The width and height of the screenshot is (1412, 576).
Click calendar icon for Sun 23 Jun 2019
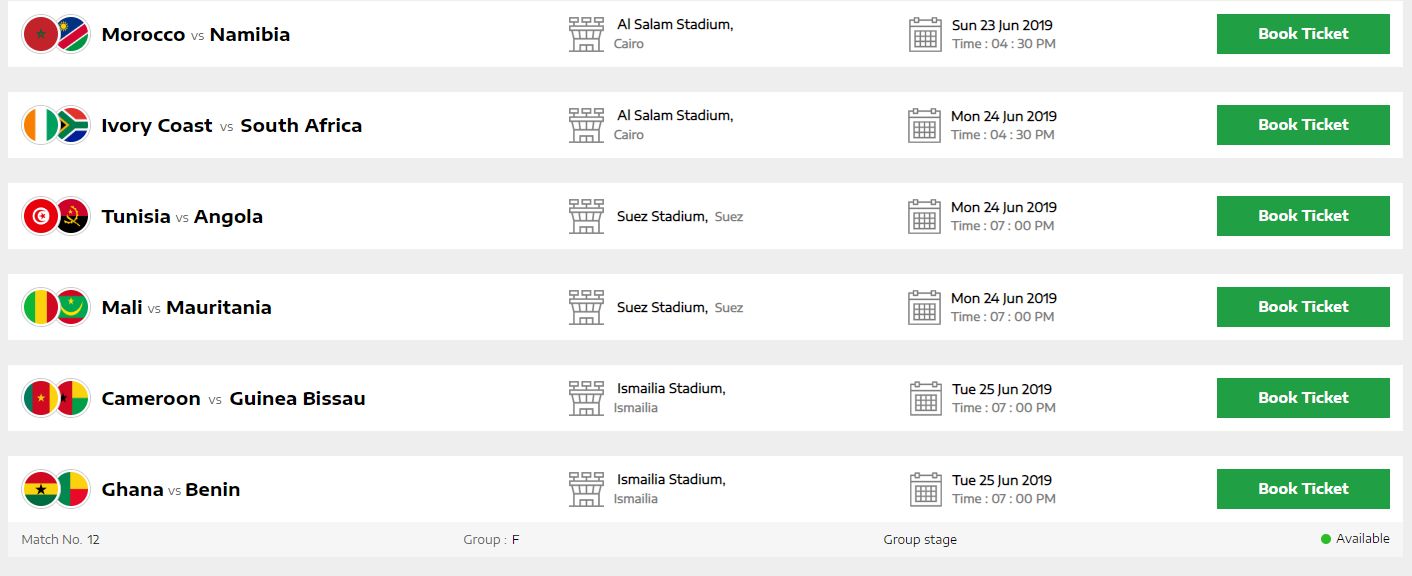(x=925, y=34)
